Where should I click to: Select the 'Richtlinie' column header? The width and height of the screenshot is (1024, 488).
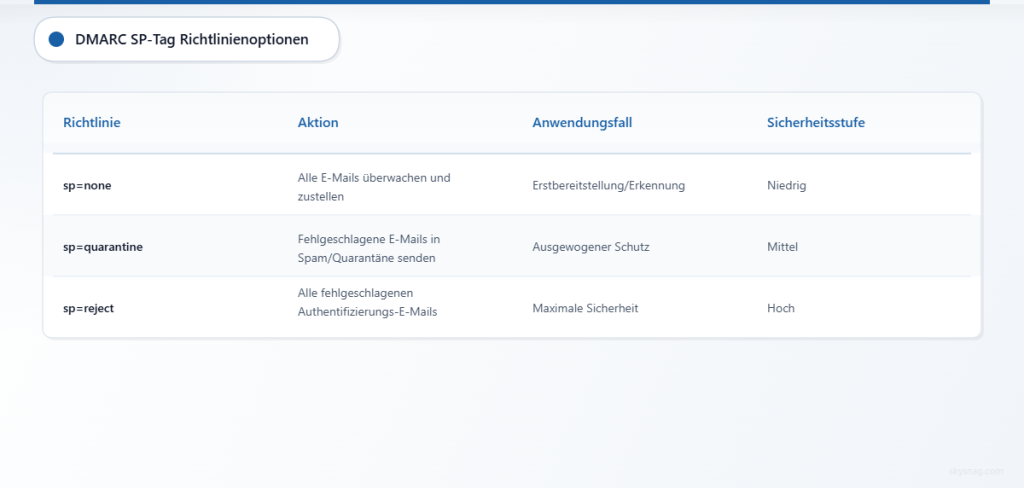92,122
